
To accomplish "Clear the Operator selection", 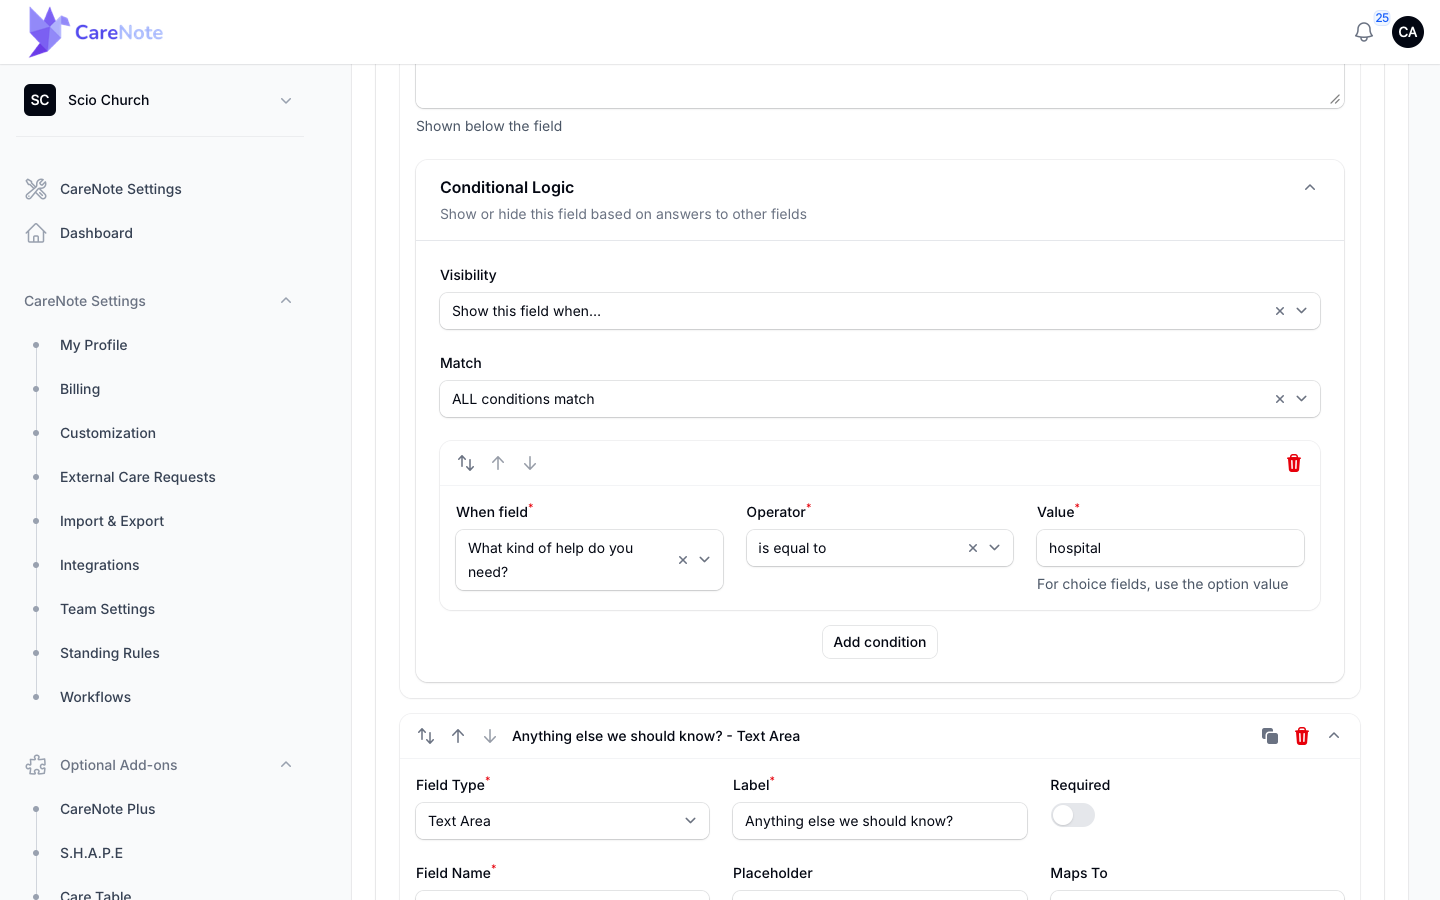I will point(973,548).
